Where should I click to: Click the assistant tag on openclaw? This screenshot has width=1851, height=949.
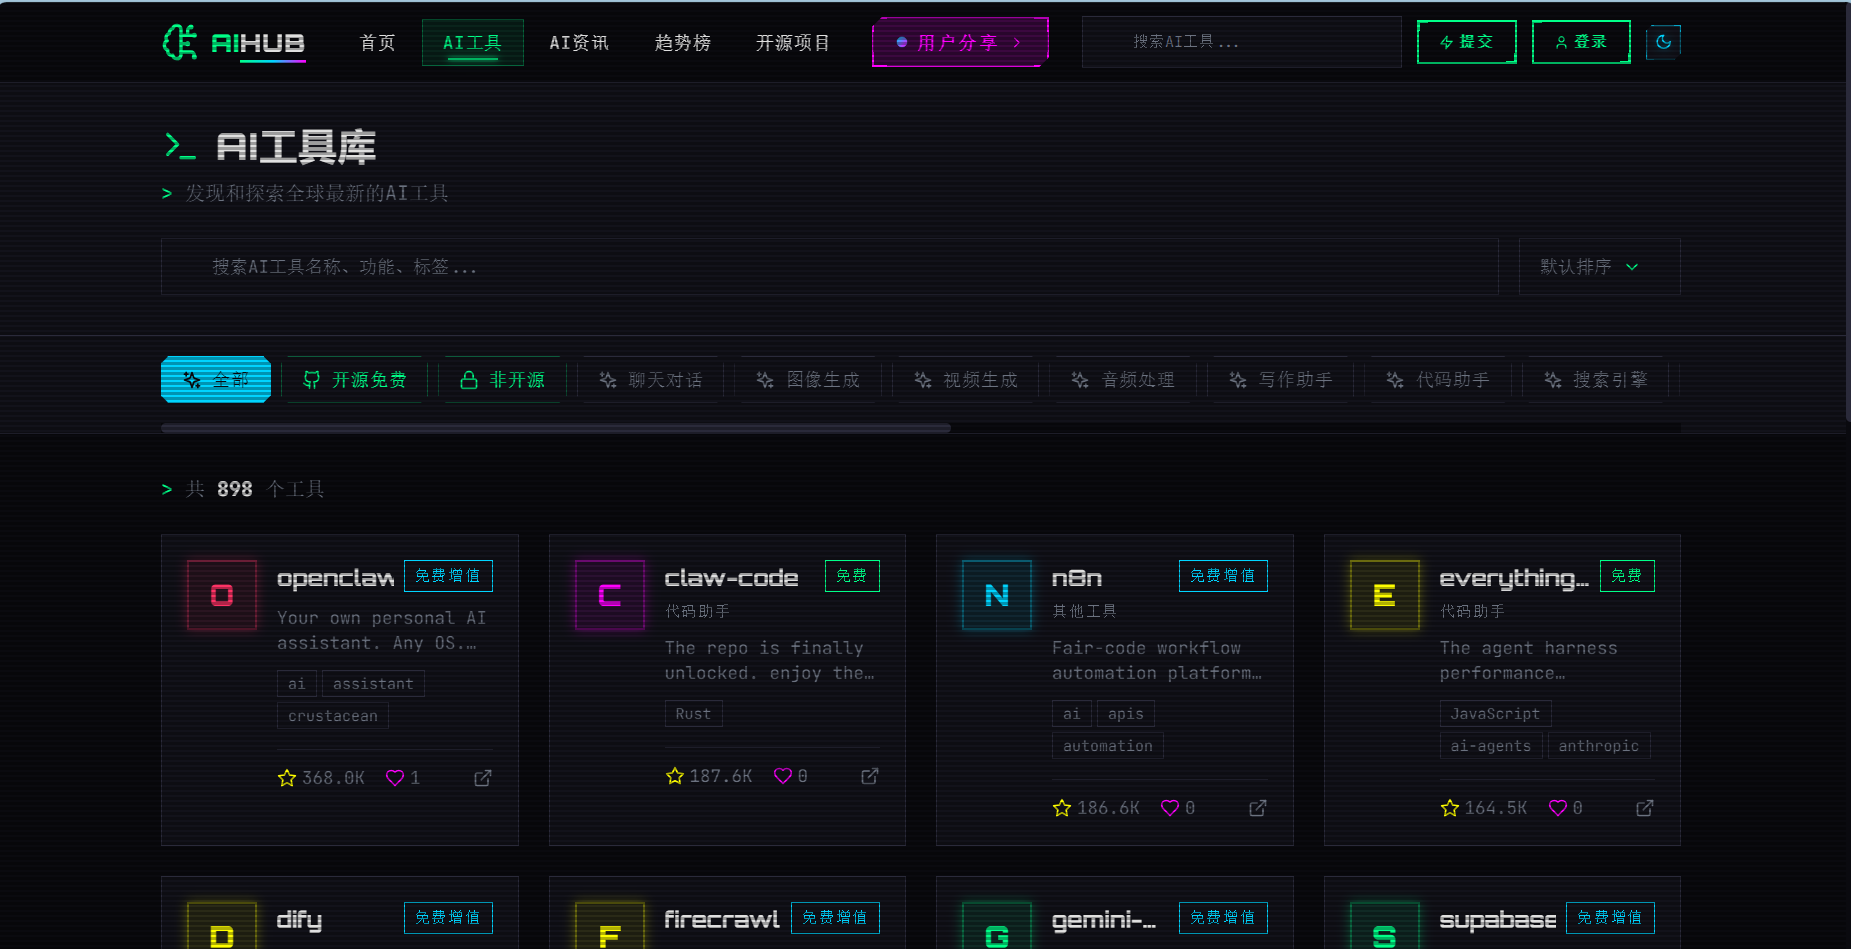373,684
